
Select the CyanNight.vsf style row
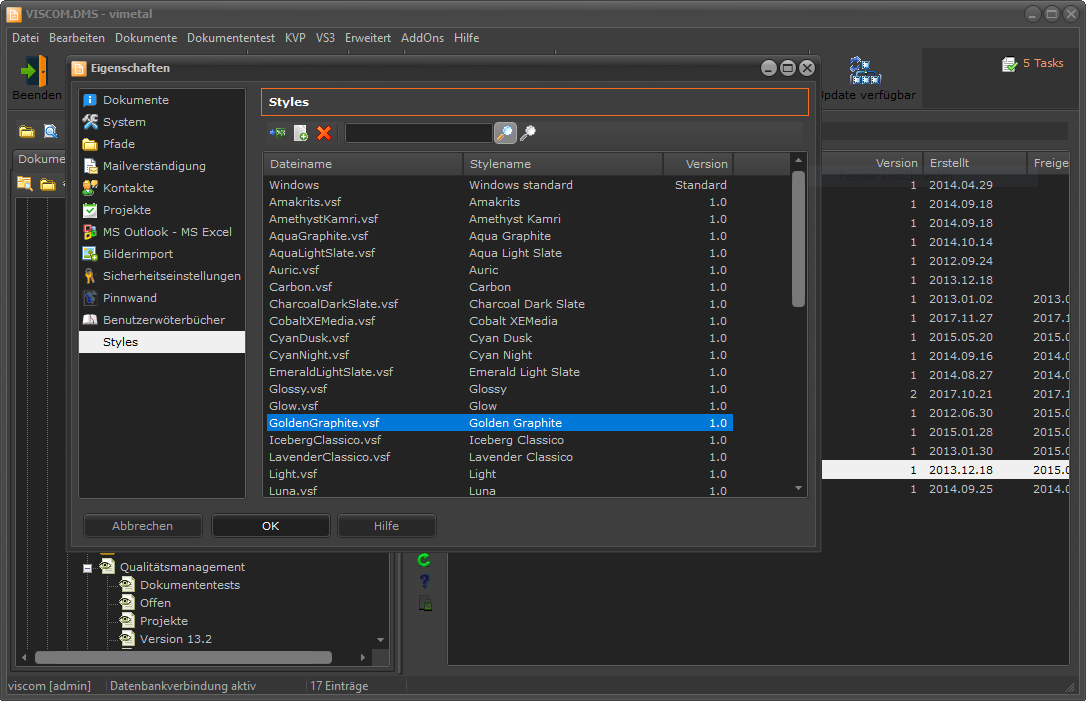click(499, 355)
